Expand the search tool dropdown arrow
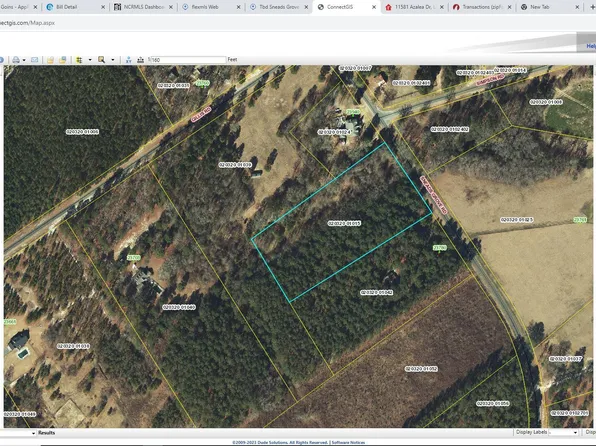The image size is (596, 446). [x=113, y=60]
